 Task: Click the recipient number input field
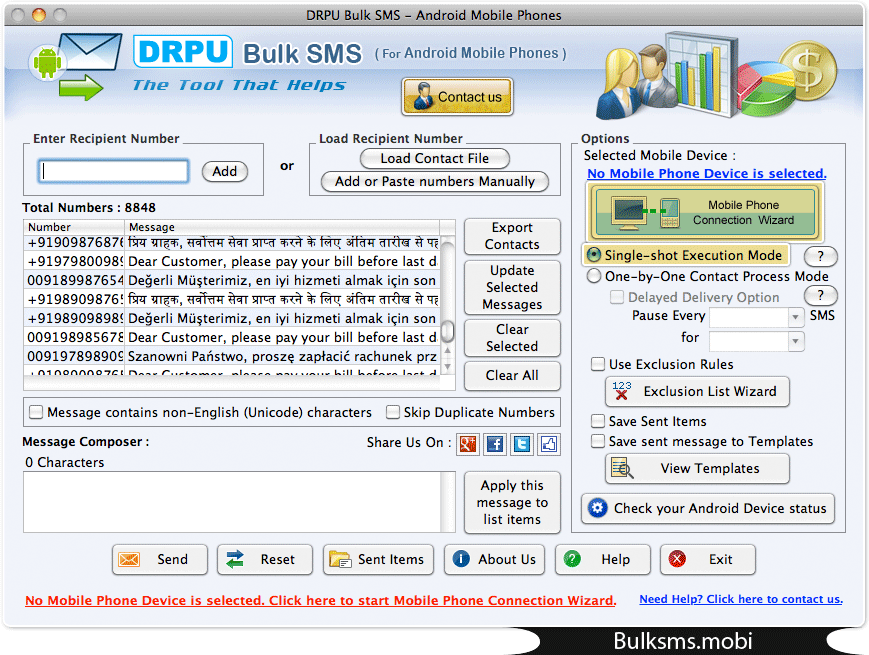coord(113,171)
